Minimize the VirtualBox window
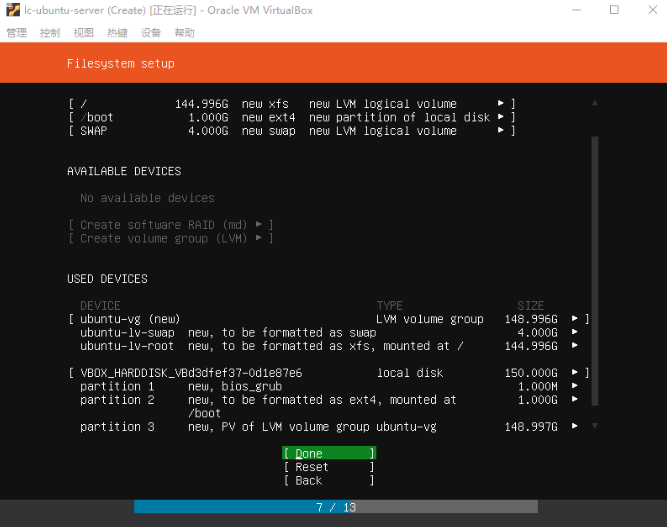Viewport: 667px width, 527px height. pyautogui.click(x=576, y=10)
